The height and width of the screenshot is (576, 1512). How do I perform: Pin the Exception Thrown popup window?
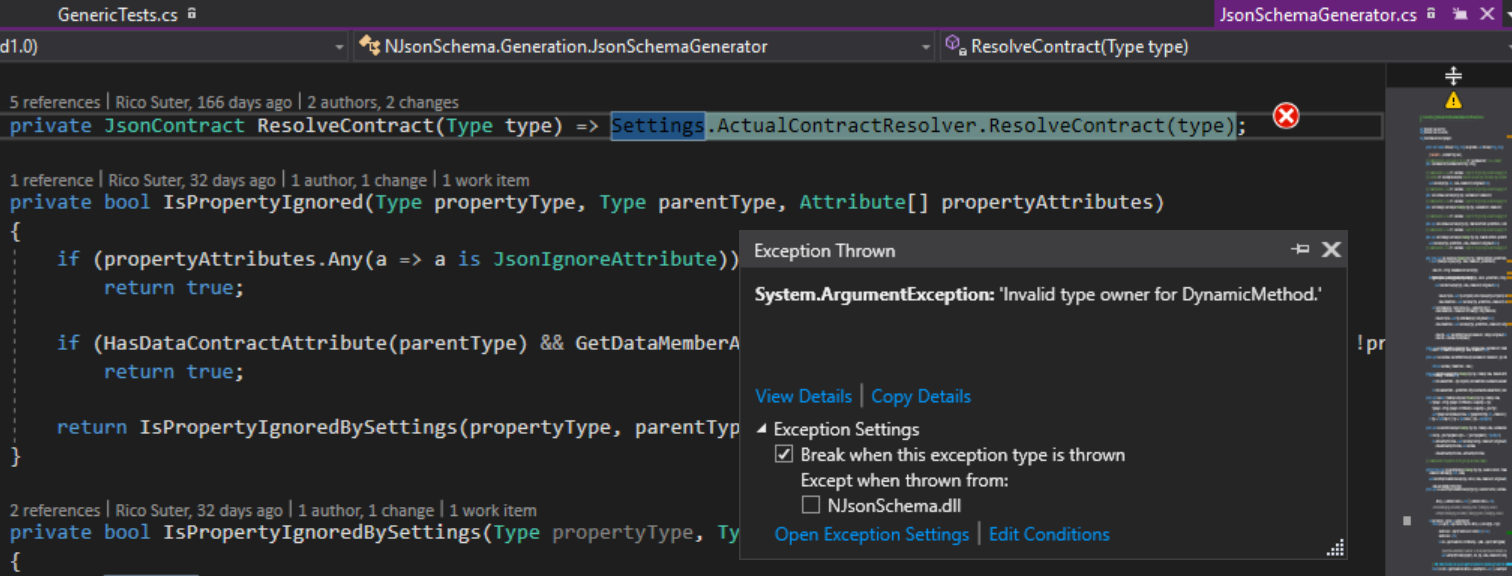click(1301, 250)
